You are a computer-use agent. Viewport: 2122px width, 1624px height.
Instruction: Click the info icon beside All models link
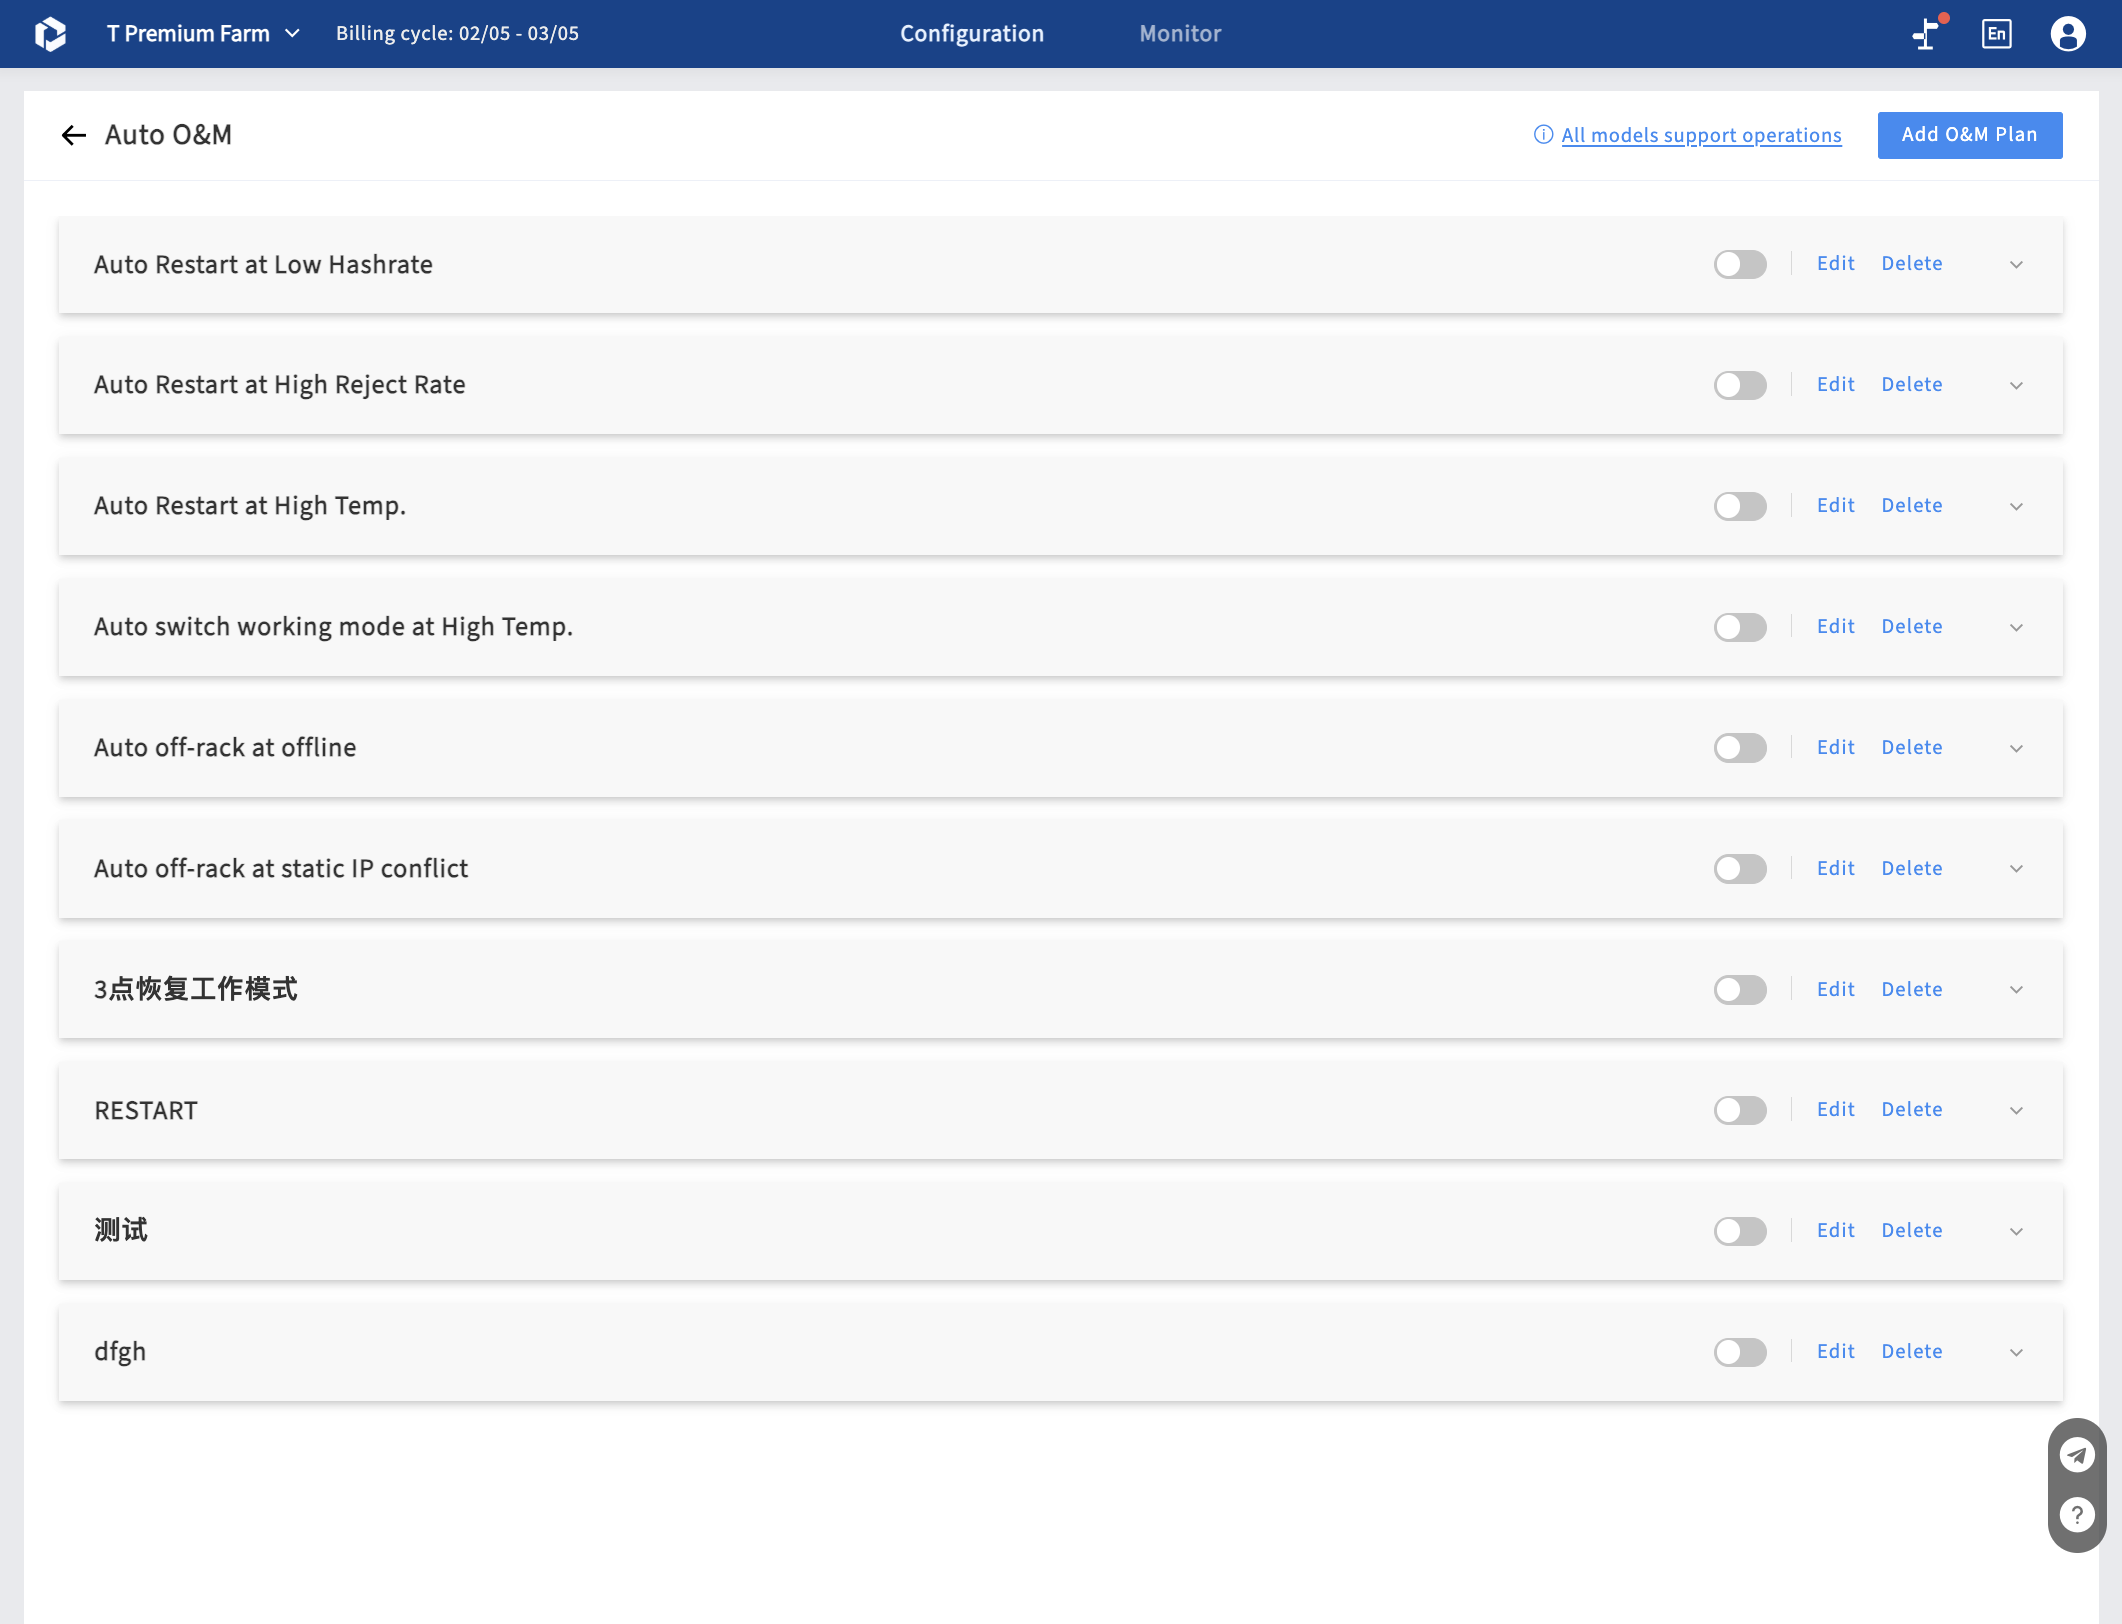pos(1543,135)
